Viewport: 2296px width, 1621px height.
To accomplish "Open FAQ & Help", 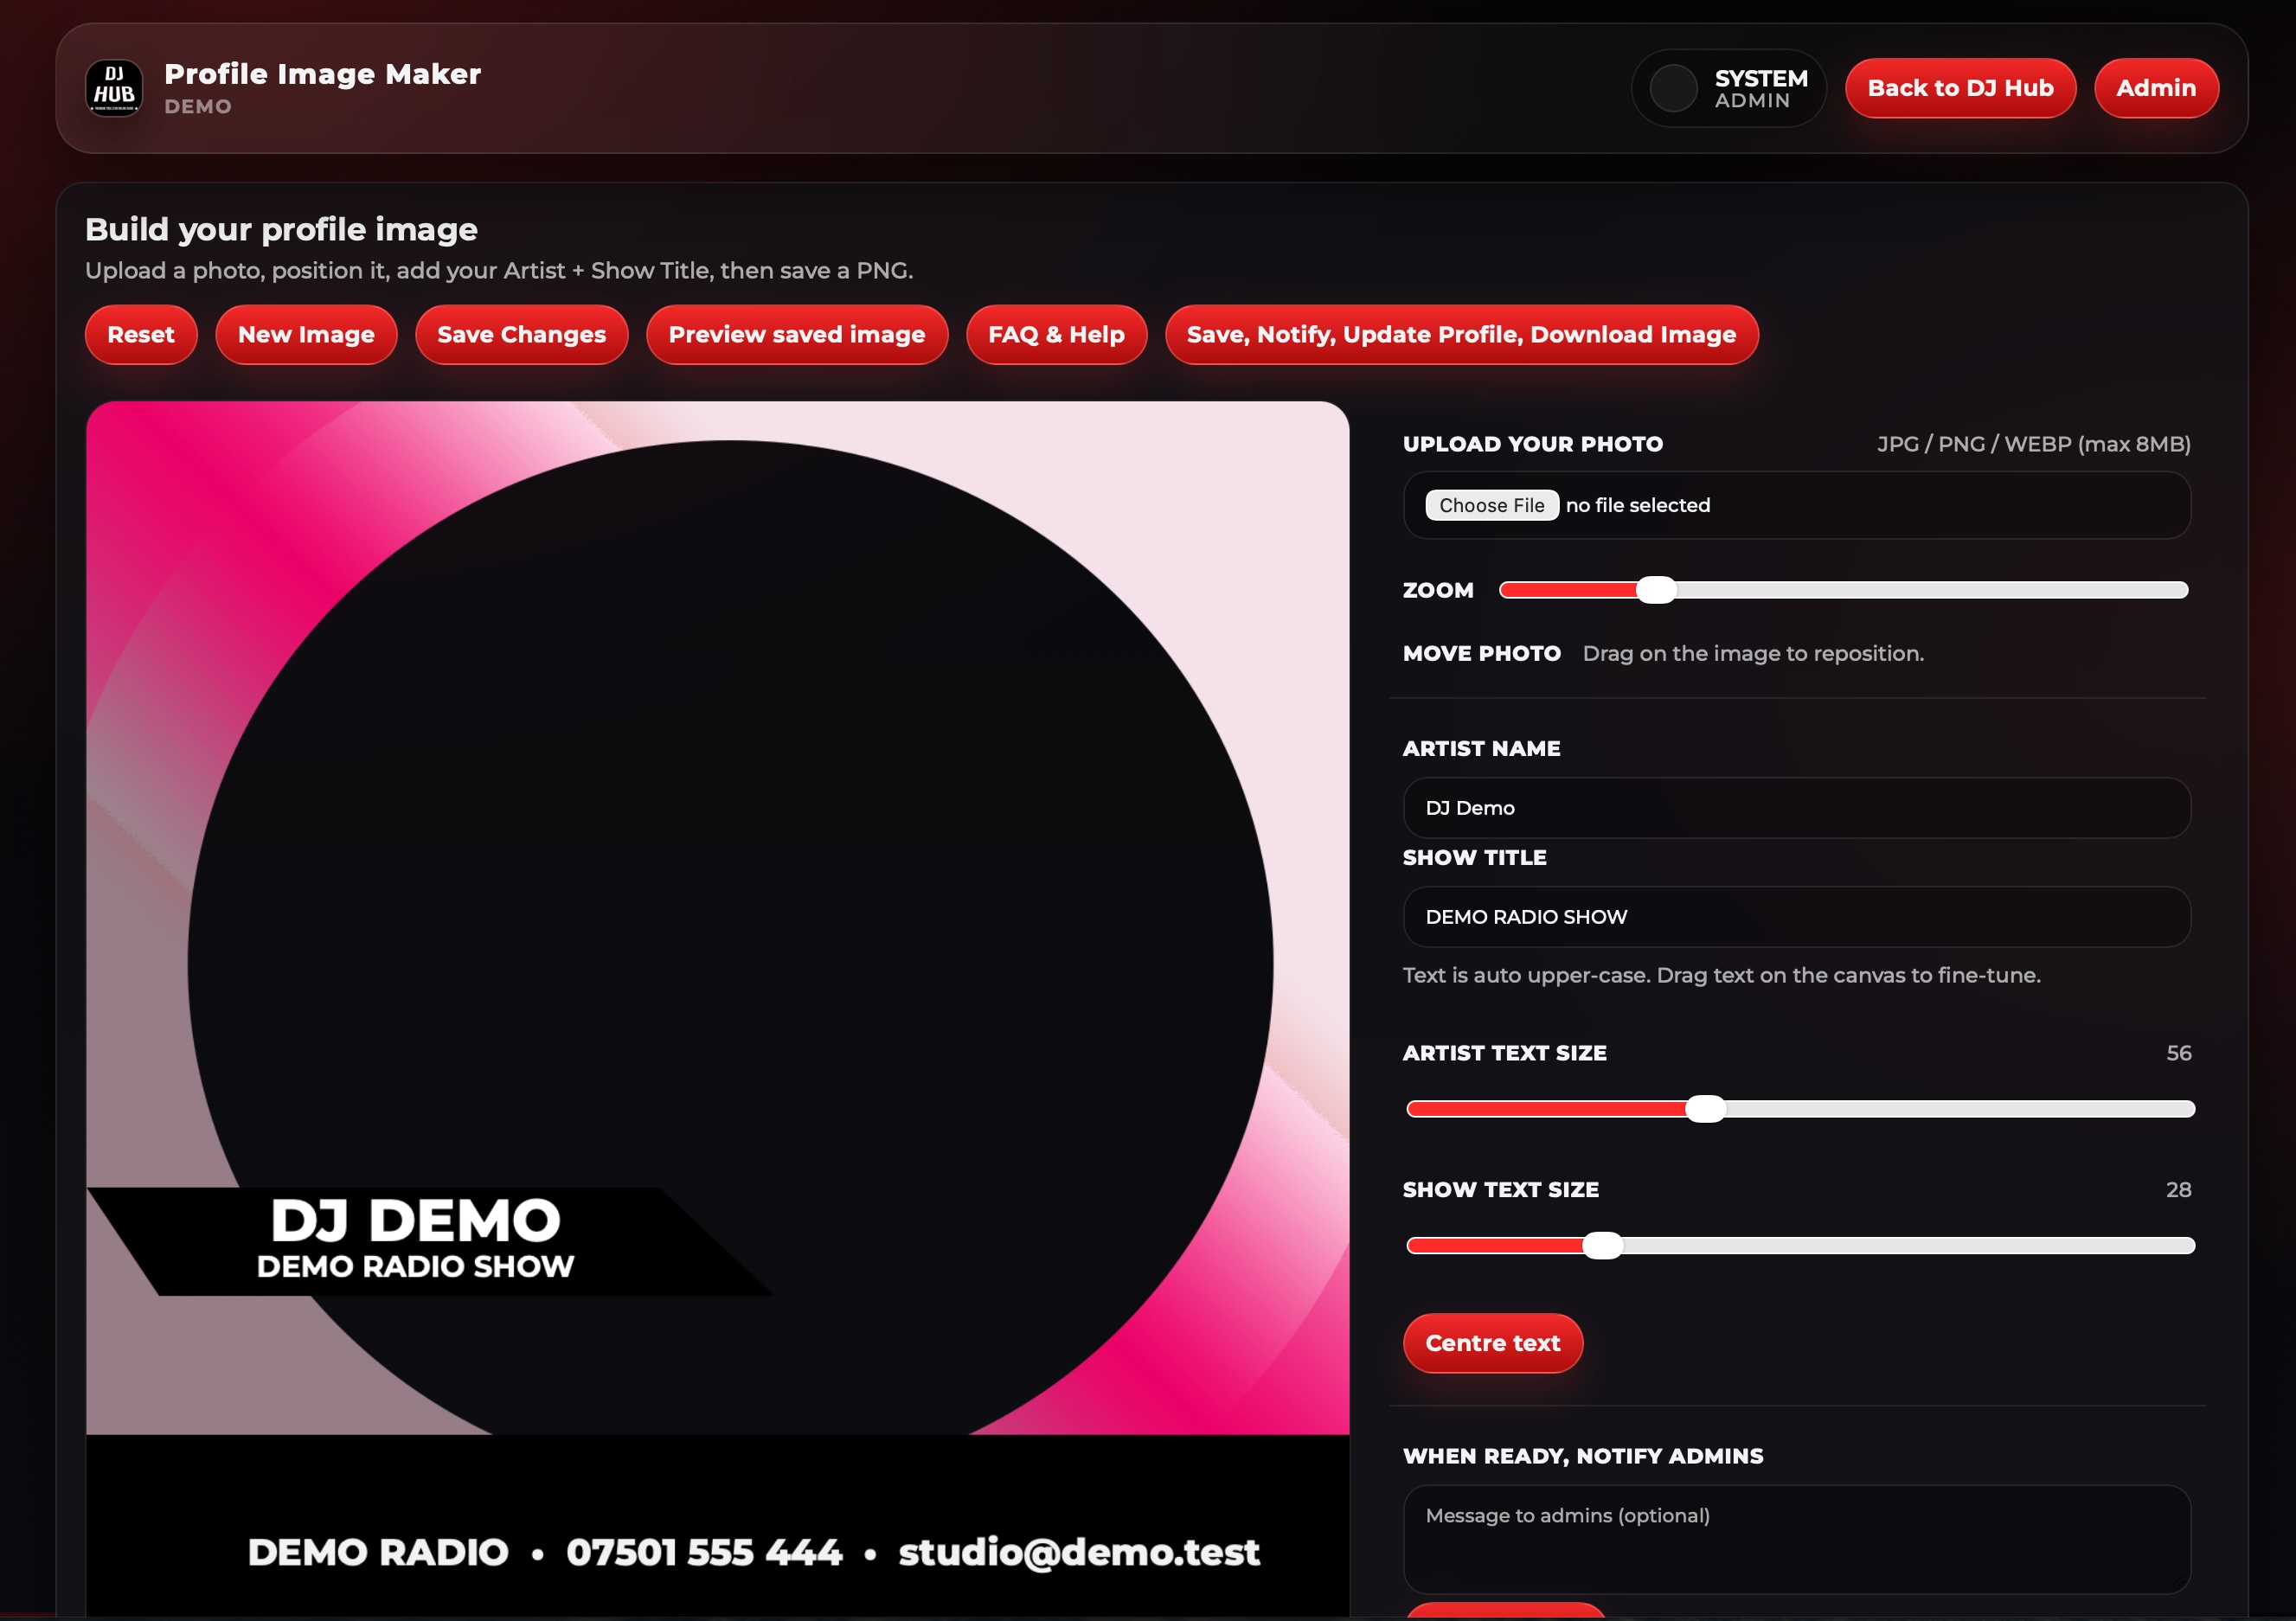I will click(1056, 335).
